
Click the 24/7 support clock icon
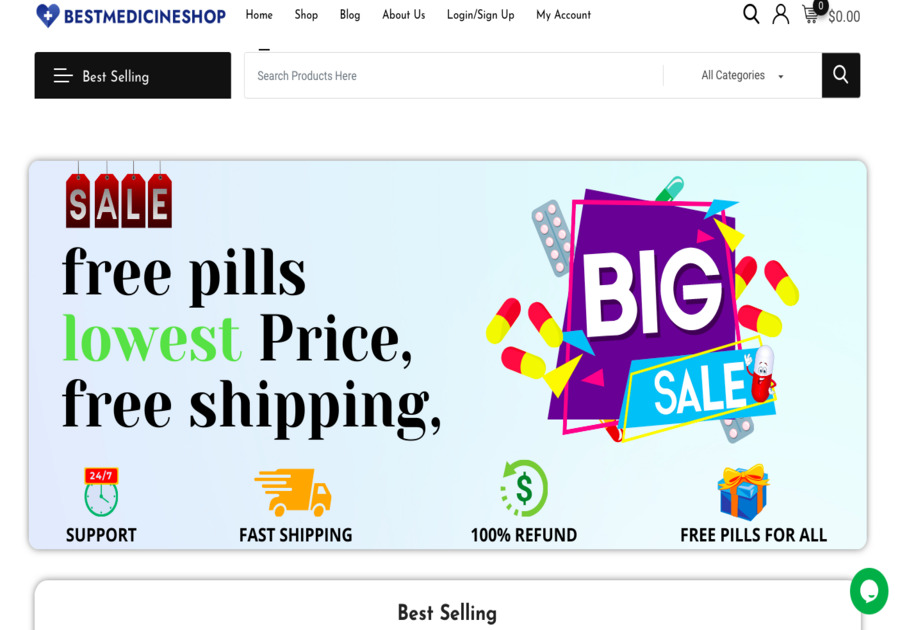(x=101, y=492)
